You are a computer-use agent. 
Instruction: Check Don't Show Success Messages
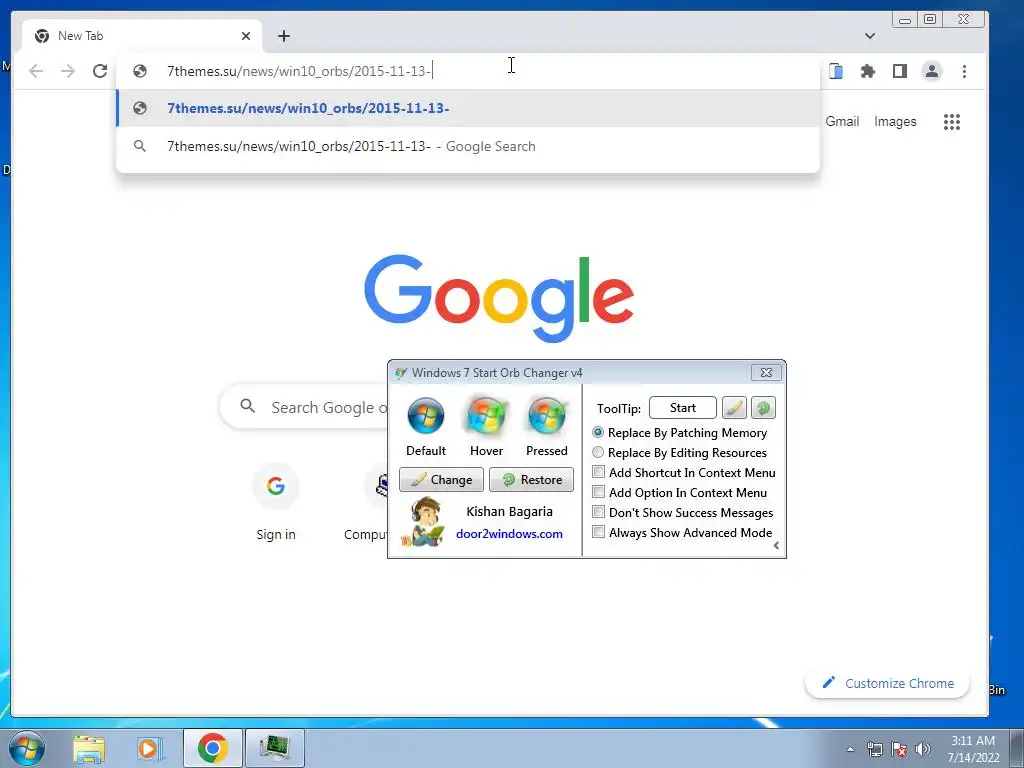(682, 513)
